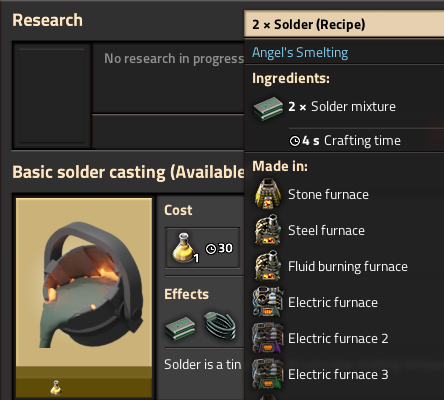Click the empty research preview slot
The height and width of the screenshot is (400, 444).
(52, 96)
